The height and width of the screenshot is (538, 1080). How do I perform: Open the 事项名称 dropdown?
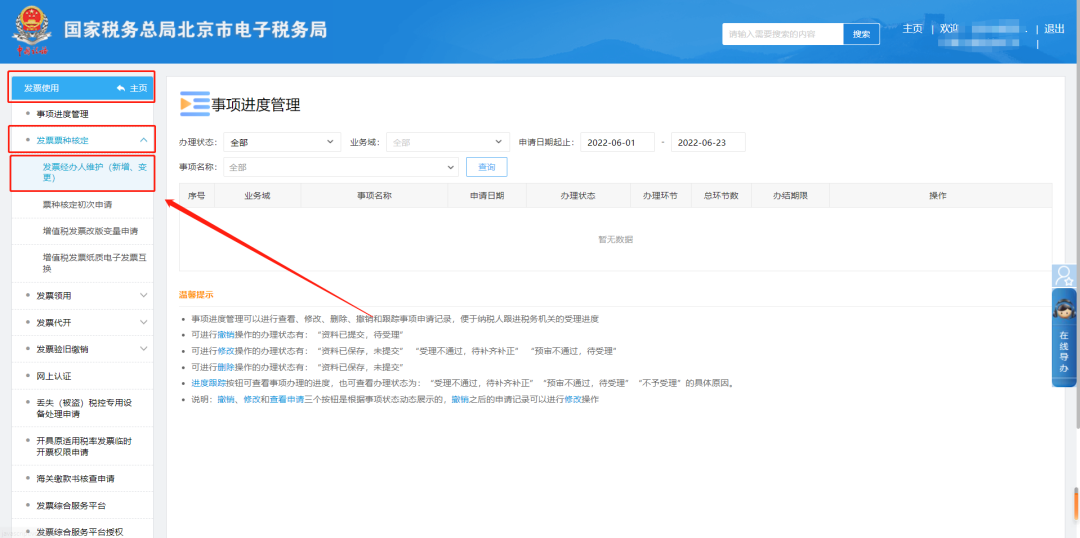coord(340,167)
